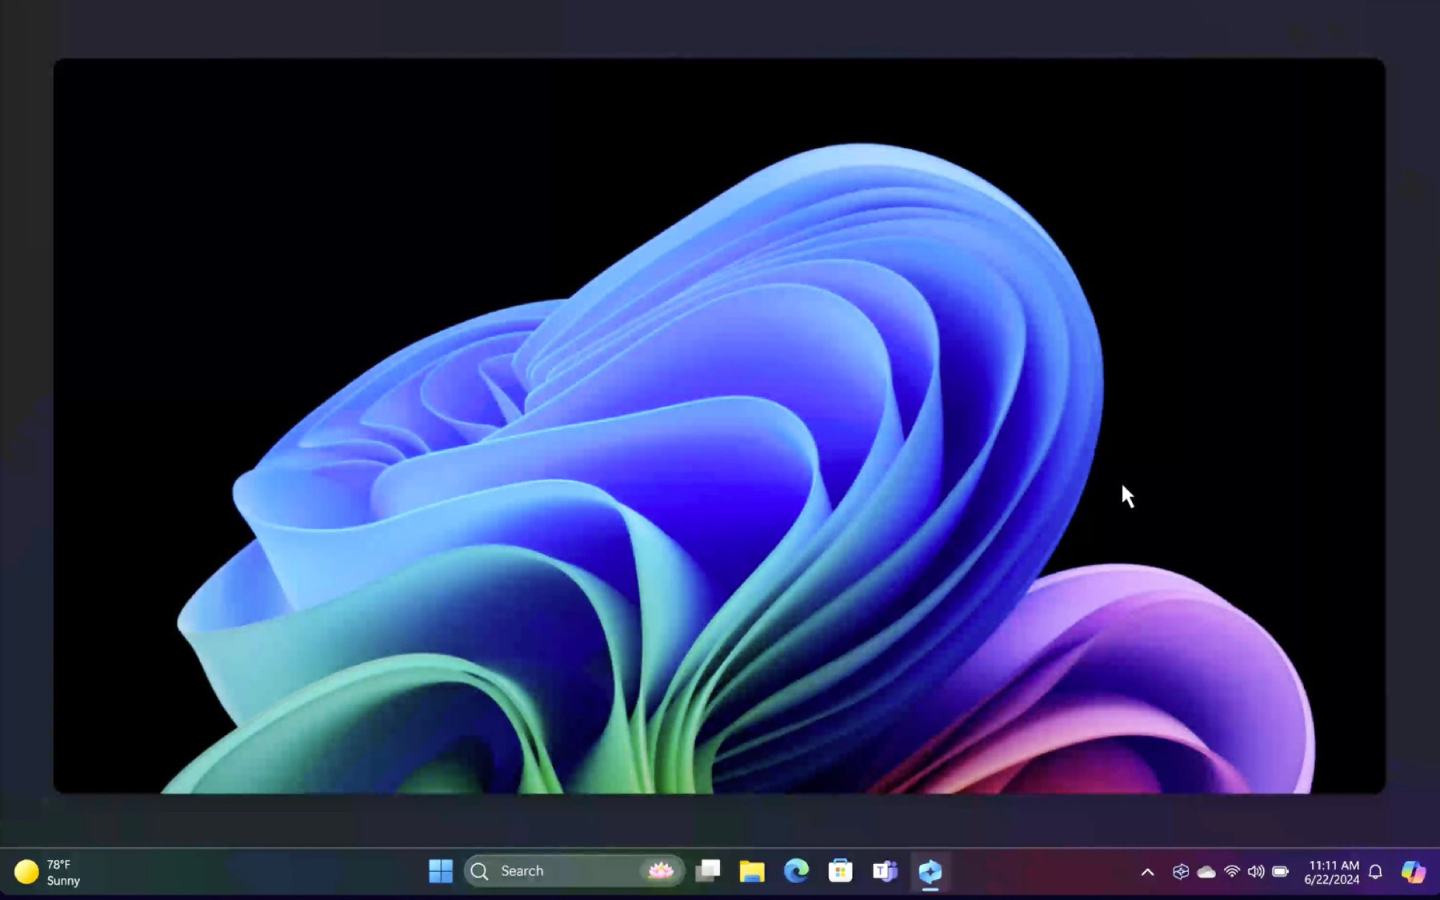Click the taskbar Search box
The height and width of the screenshot is (900, 1440).
[555, 871]
